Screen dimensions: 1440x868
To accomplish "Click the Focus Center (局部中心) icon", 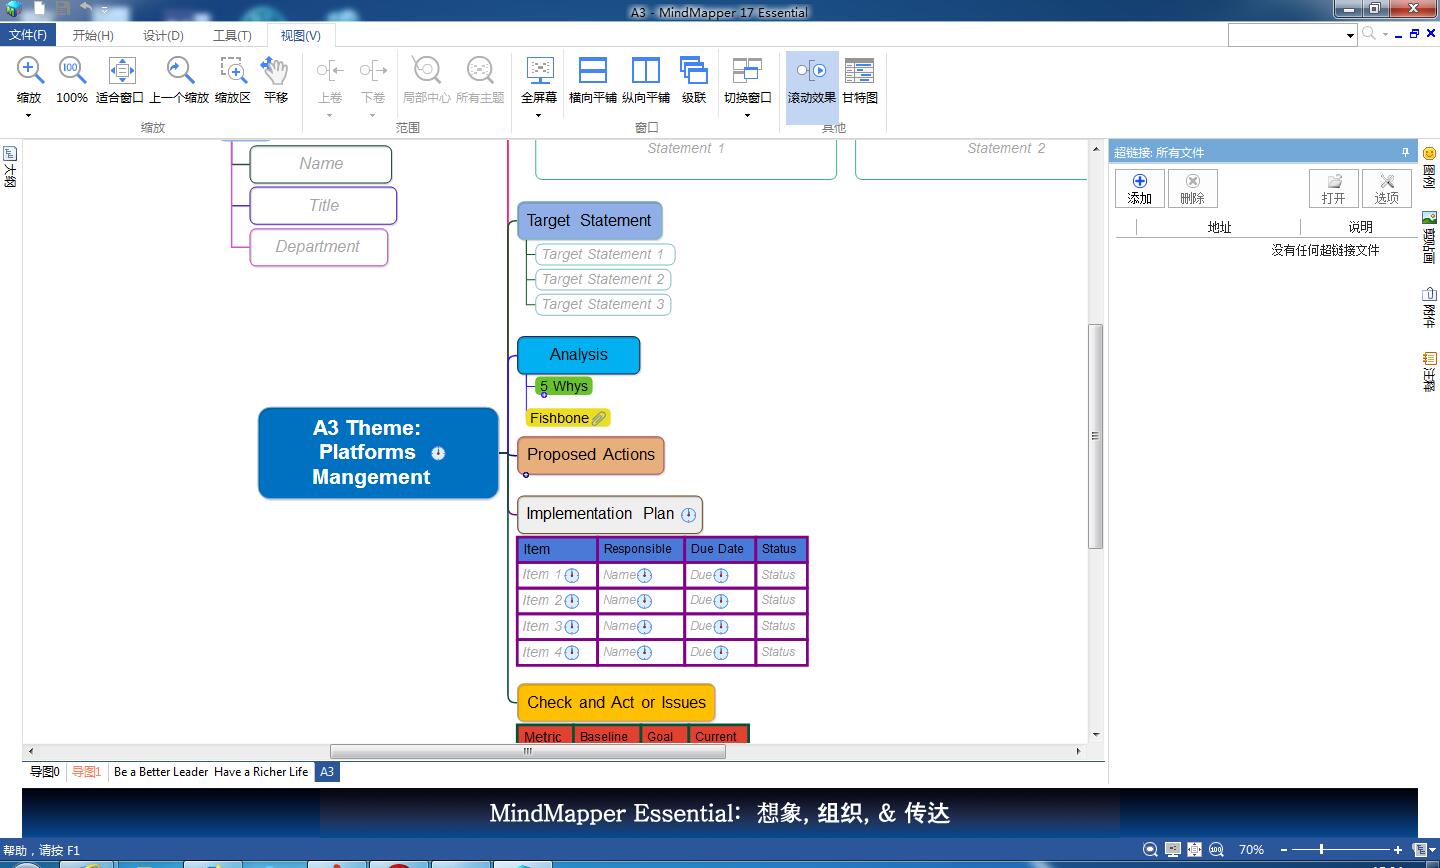I will [426, 80].
